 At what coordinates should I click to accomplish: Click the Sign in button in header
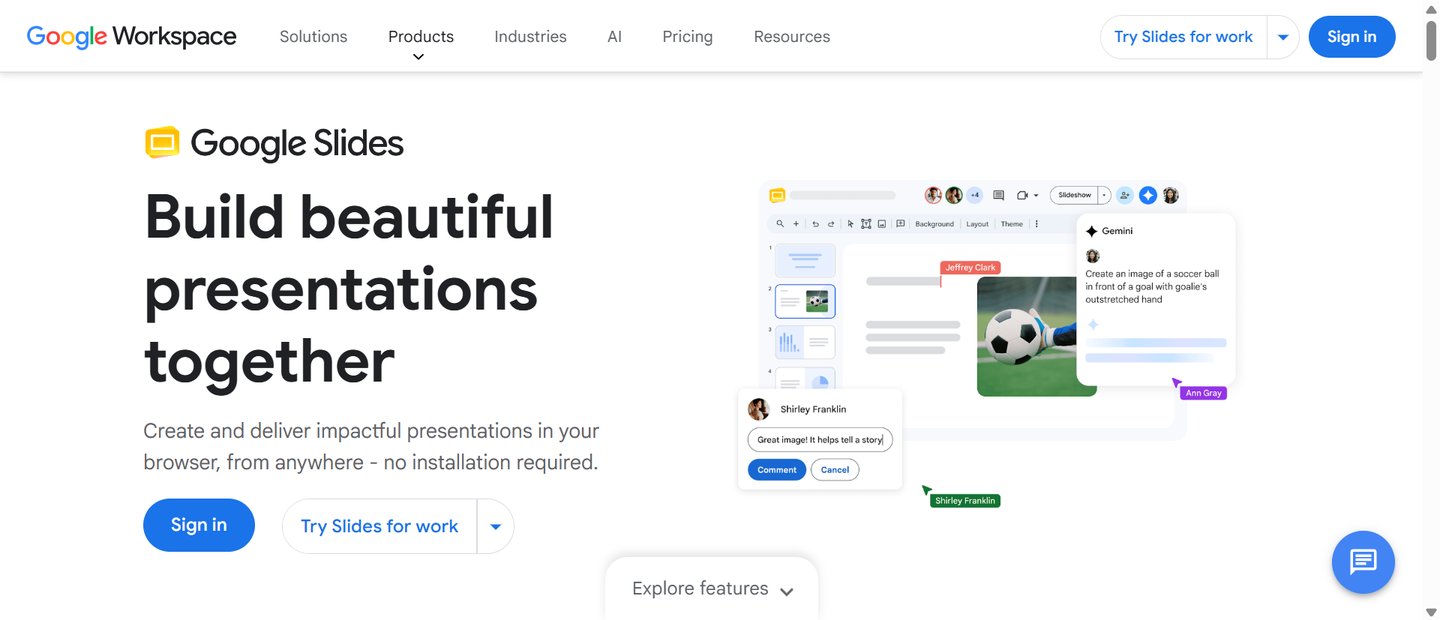[1351, 37]
